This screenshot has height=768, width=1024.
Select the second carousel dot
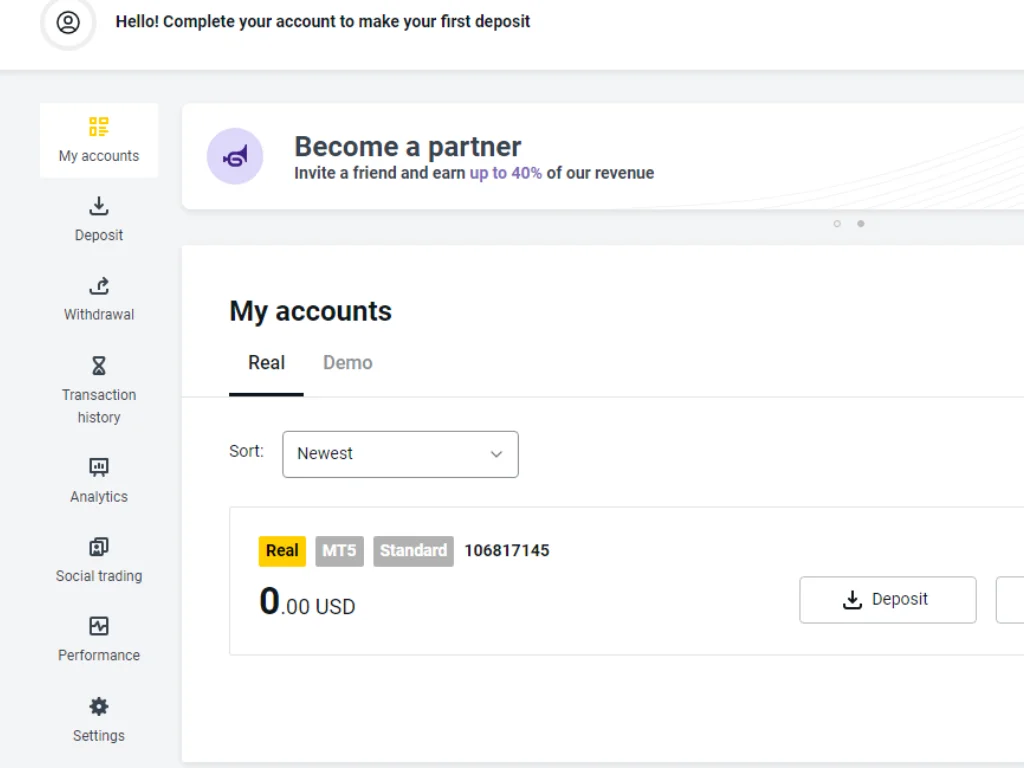click(x=861, y=224)
